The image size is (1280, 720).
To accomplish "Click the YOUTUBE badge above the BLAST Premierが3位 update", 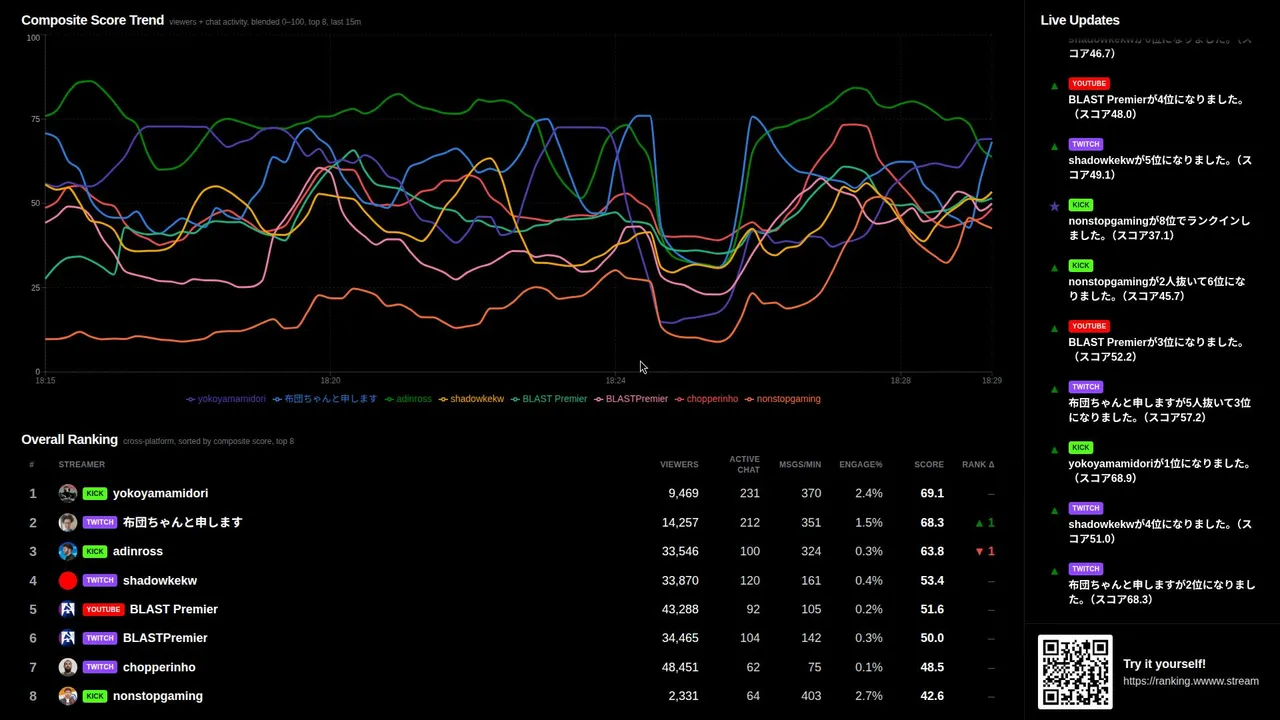I will [1089, 326].
